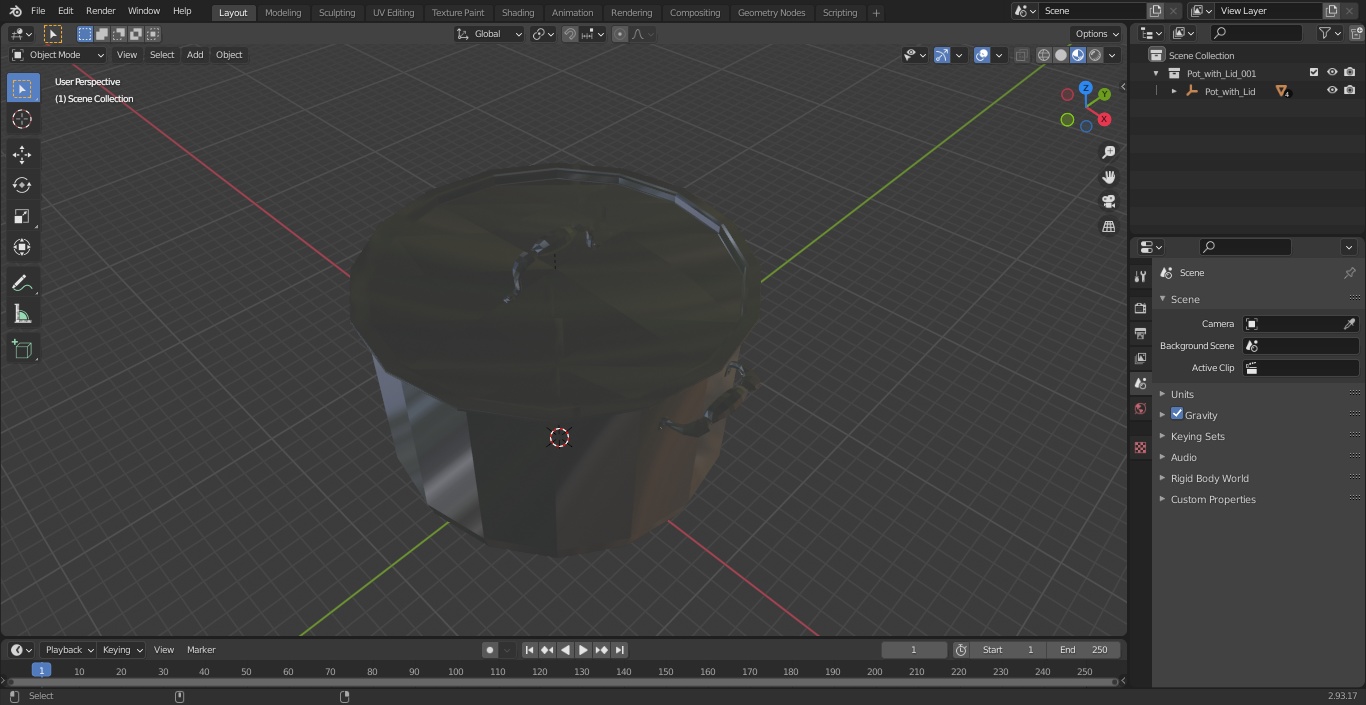Activate the Transform tool
1366x705 pixels.
[22, 247]
